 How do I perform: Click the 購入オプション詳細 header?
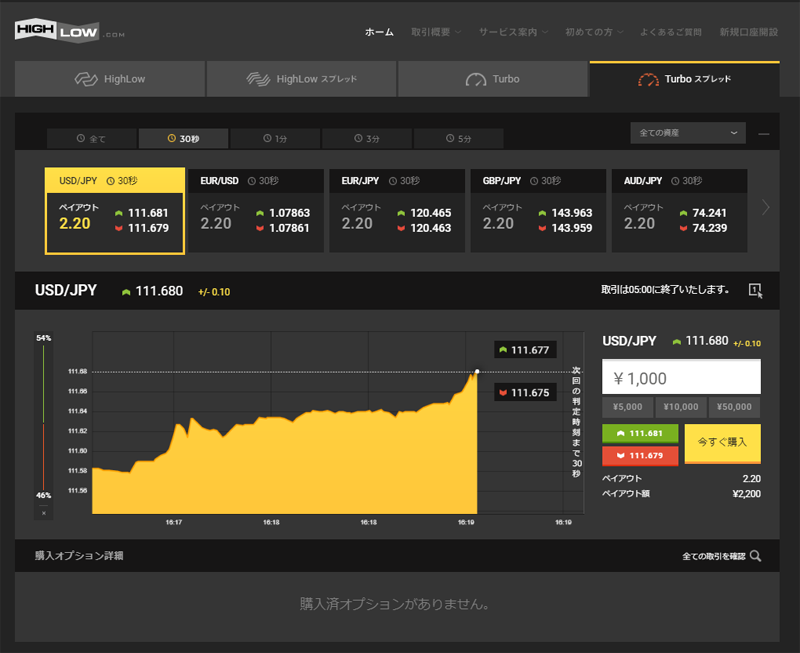point(79,556)
